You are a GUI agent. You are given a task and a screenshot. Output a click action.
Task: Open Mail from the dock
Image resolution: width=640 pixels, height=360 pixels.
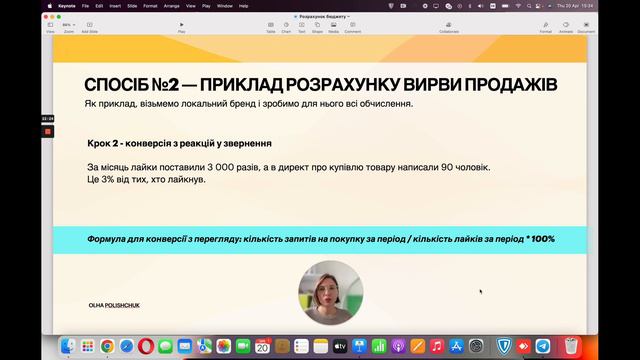[185, 347]
